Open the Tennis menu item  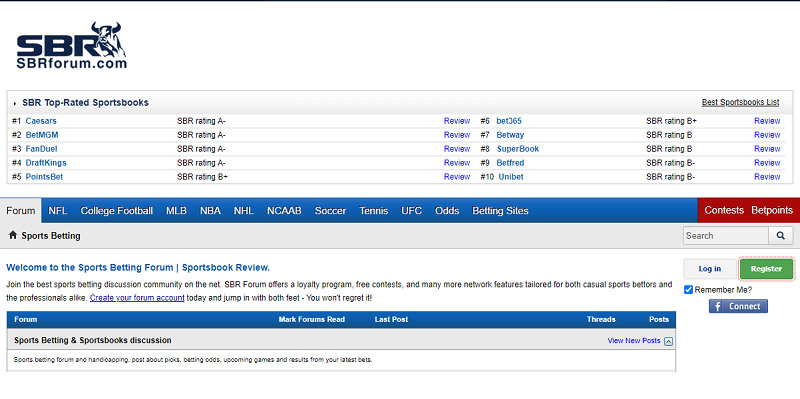(x=373, y=211)
